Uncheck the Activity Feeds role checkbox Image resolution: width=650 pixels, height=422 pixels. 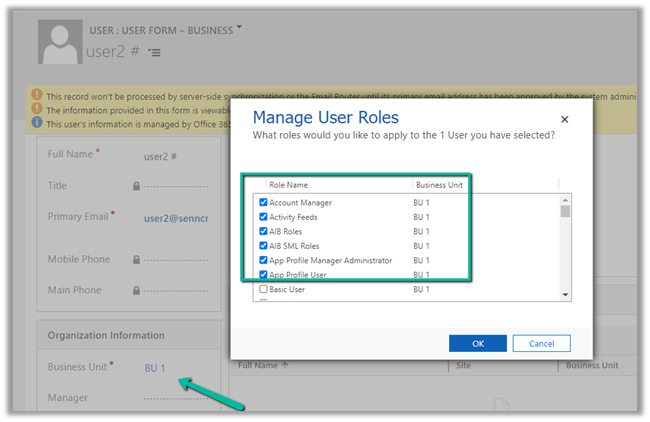(x=264, y=217)
